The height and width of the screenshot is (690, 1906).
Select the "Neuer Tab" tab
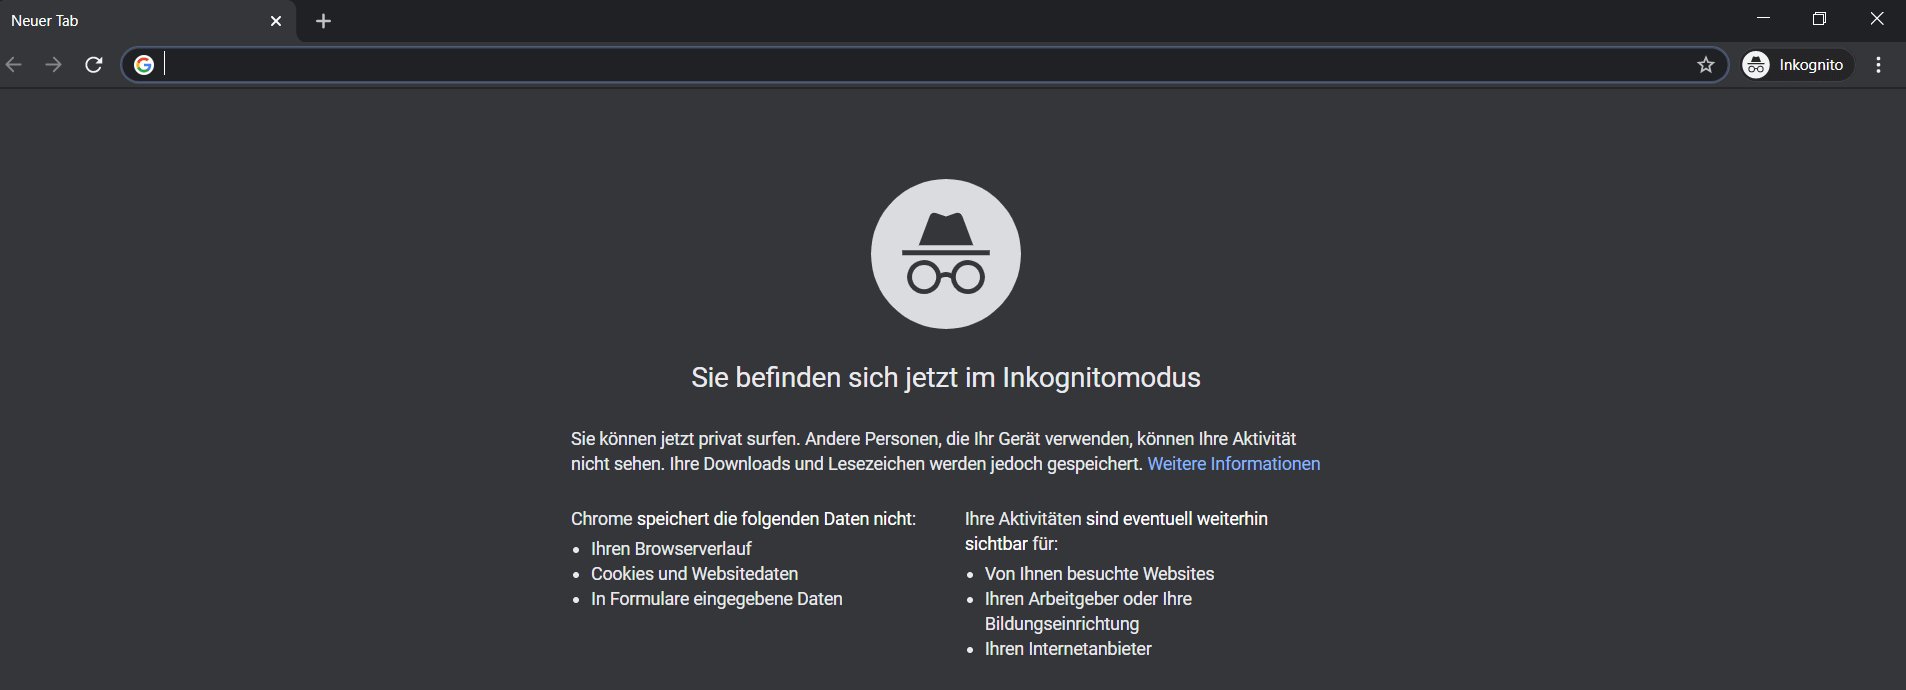tap(148, 21)
